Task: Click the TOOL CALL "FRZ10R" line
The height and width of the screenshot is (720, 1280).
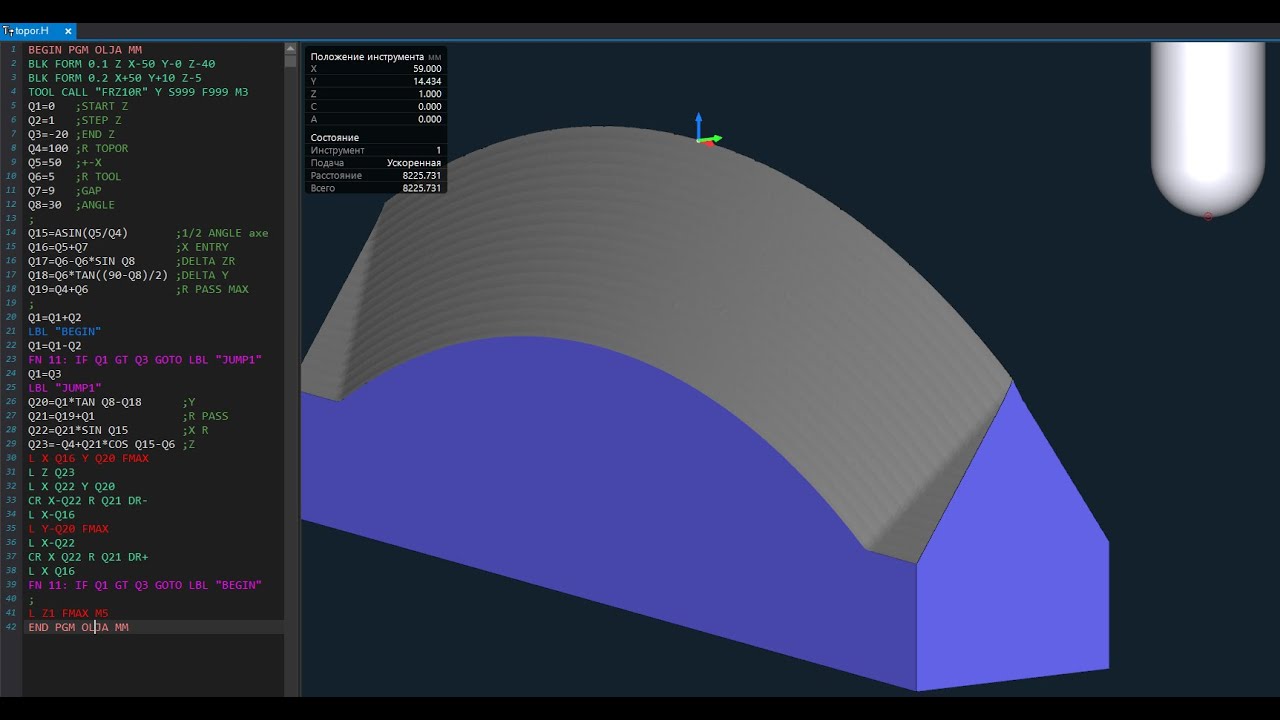Action: (x=138, y=92)
